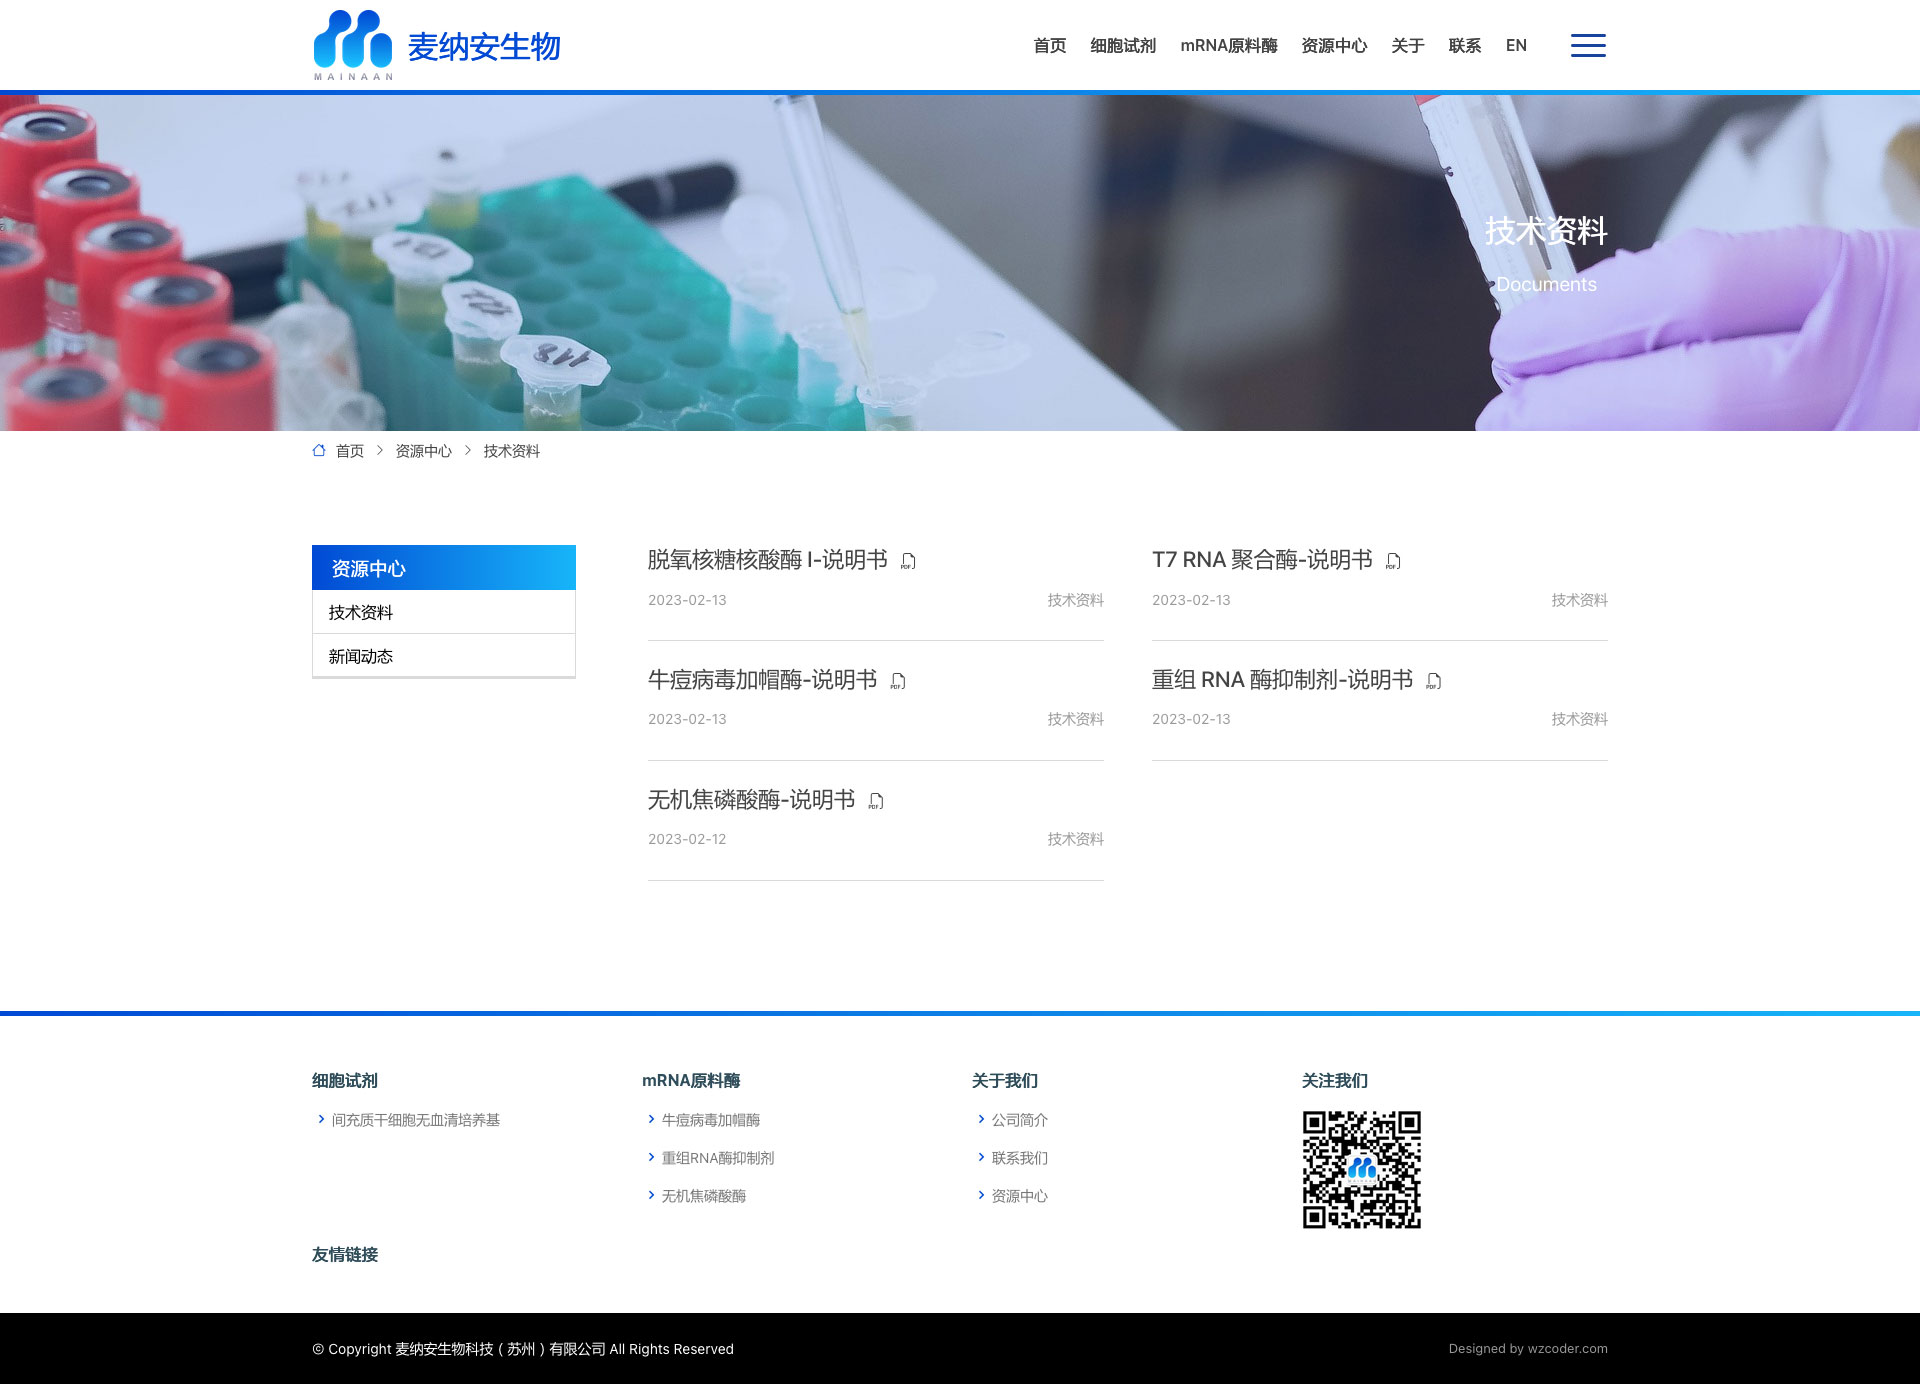Click the Mainaan company logo

tap(436, 46)
